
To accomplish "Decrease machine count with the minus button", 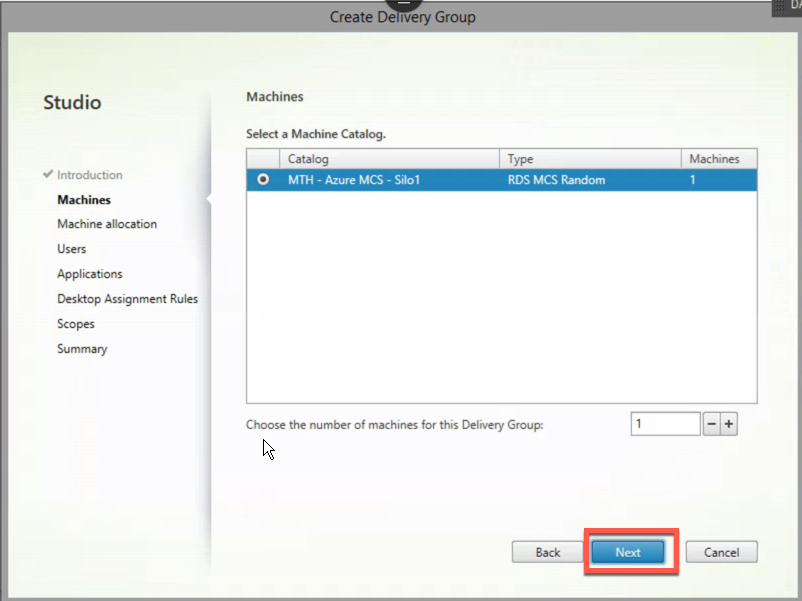I will 711,424.
